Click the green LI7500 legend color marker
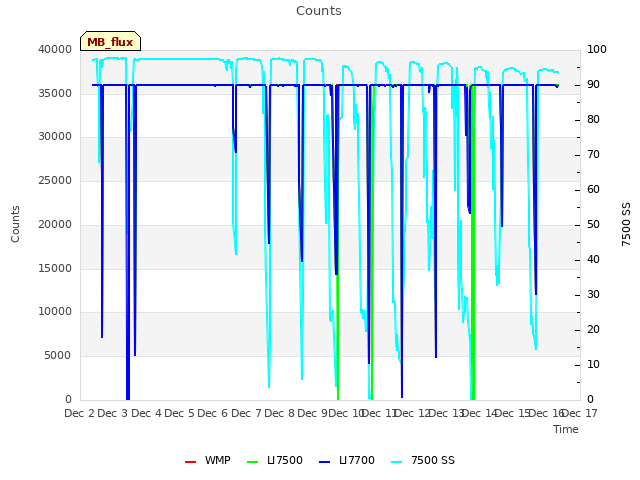Screen dimensions: 640x480 (253, 462)
